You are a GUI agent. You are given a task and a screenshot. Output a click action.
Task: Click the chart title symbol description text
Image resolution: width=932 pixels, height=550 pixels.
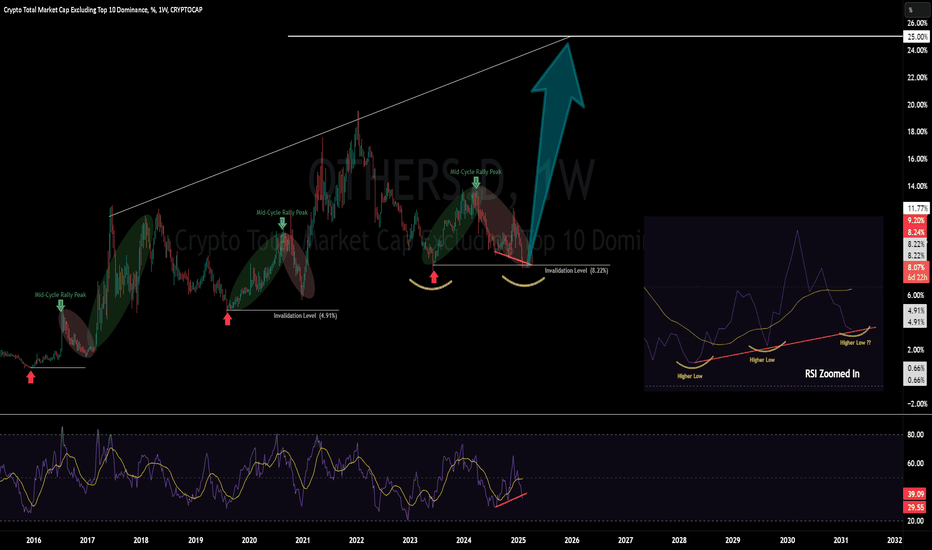pos(103,10)
